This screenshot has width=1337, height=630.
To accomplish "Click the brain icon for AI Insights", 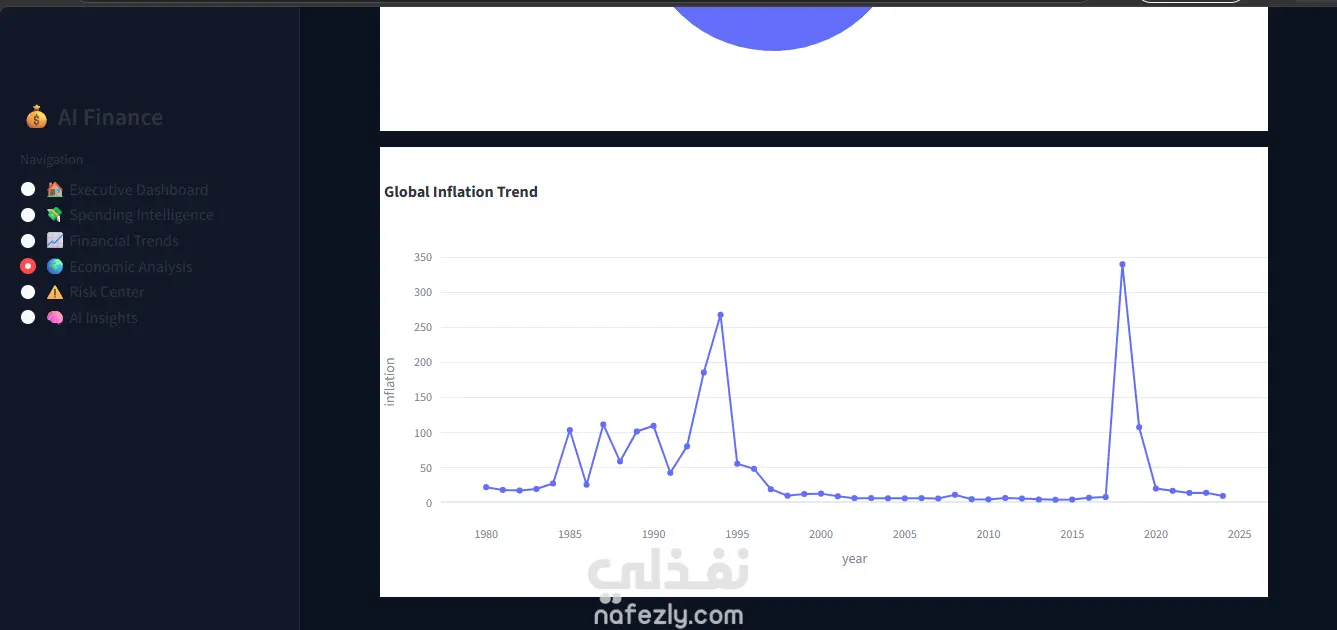I will [55, 318].
